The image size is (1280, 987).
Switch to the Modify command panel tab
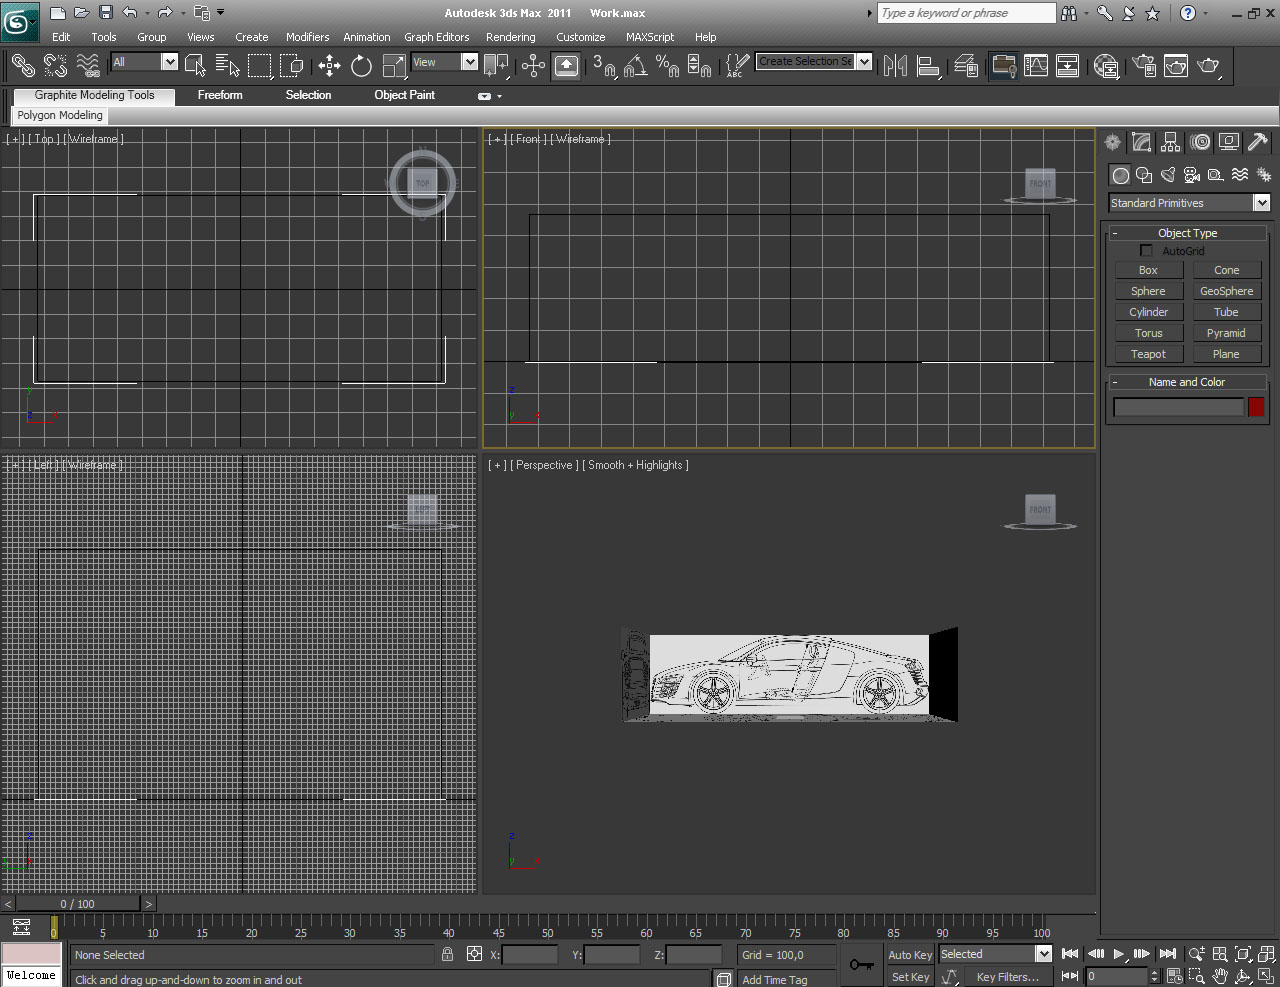pyautogui.click(x=1141, y=142)
